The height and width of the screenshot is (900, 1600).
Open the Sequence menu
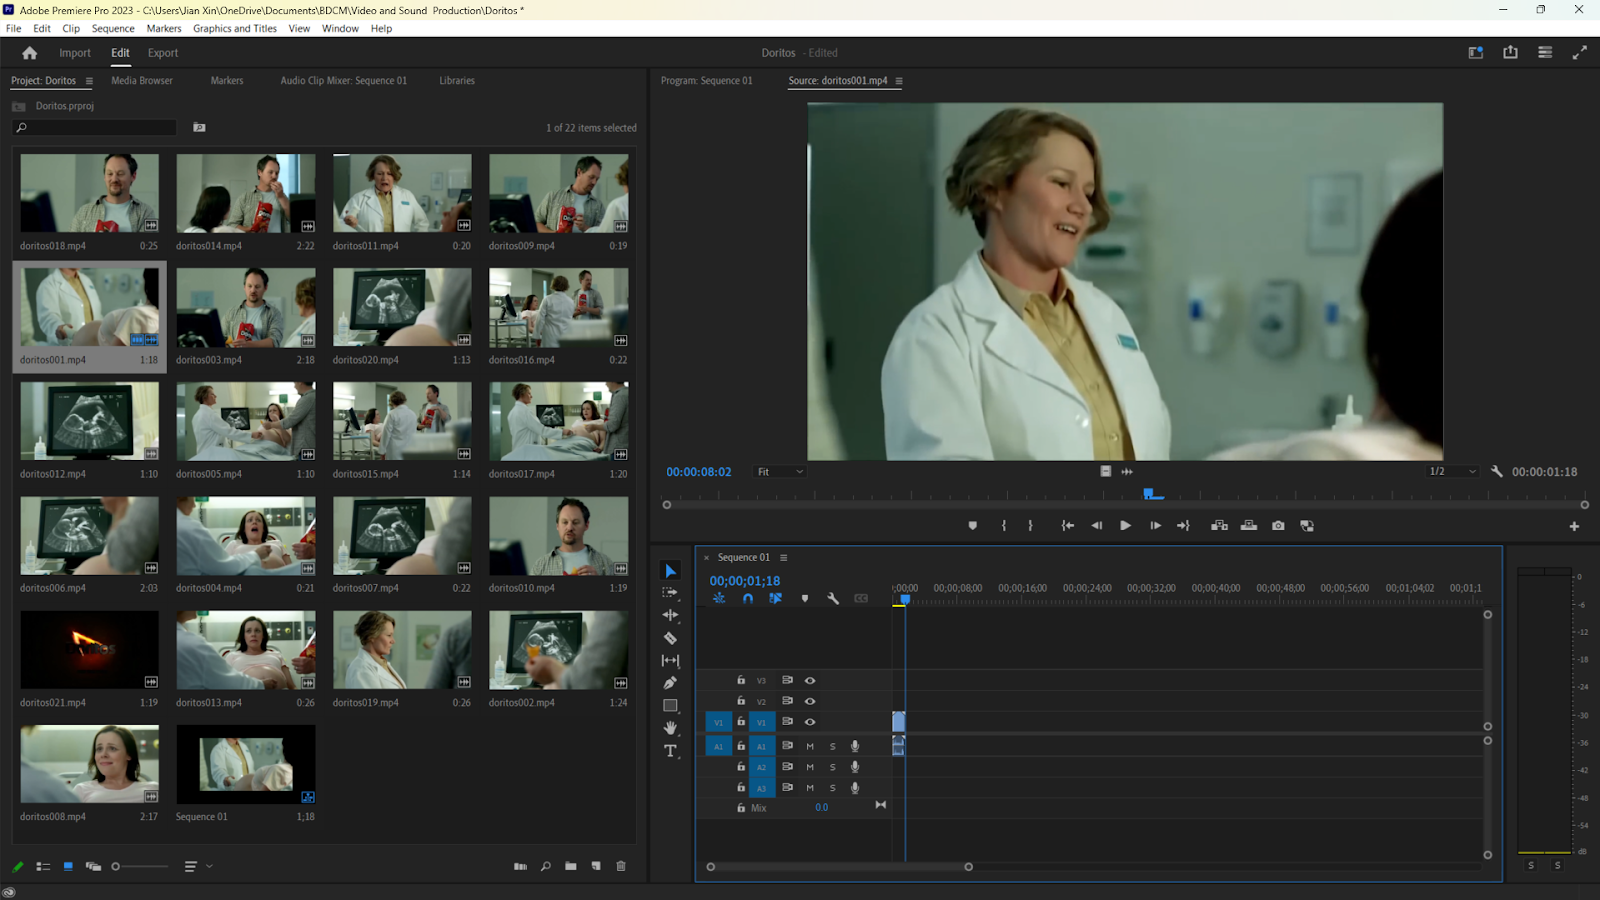(x=113, y=28)
